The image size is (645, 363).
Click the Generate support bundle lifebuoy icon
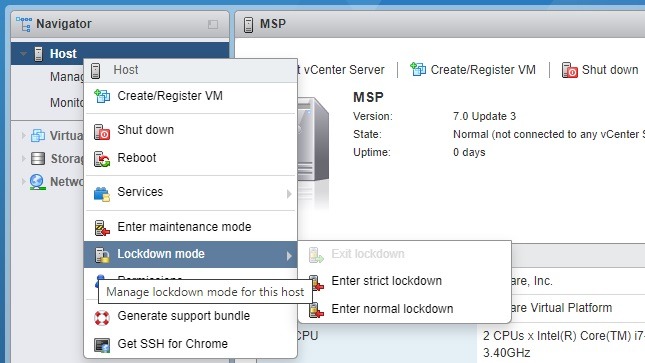[x=102, y=317]
